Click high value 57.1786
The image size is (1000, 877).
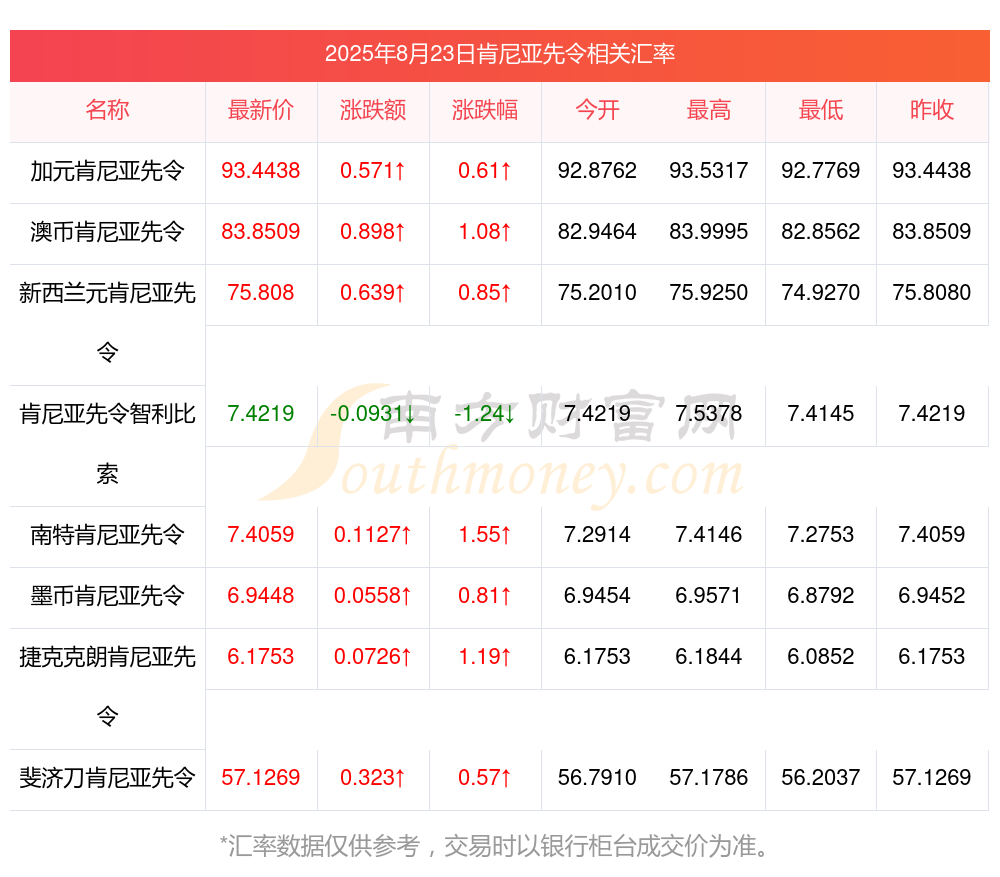[x=709, y=777]
